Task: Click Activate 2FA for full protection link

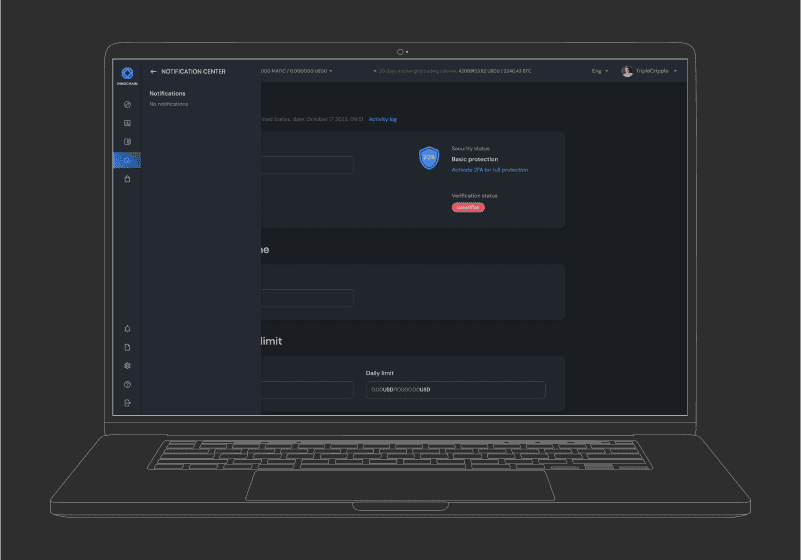Action: [490, 170]
